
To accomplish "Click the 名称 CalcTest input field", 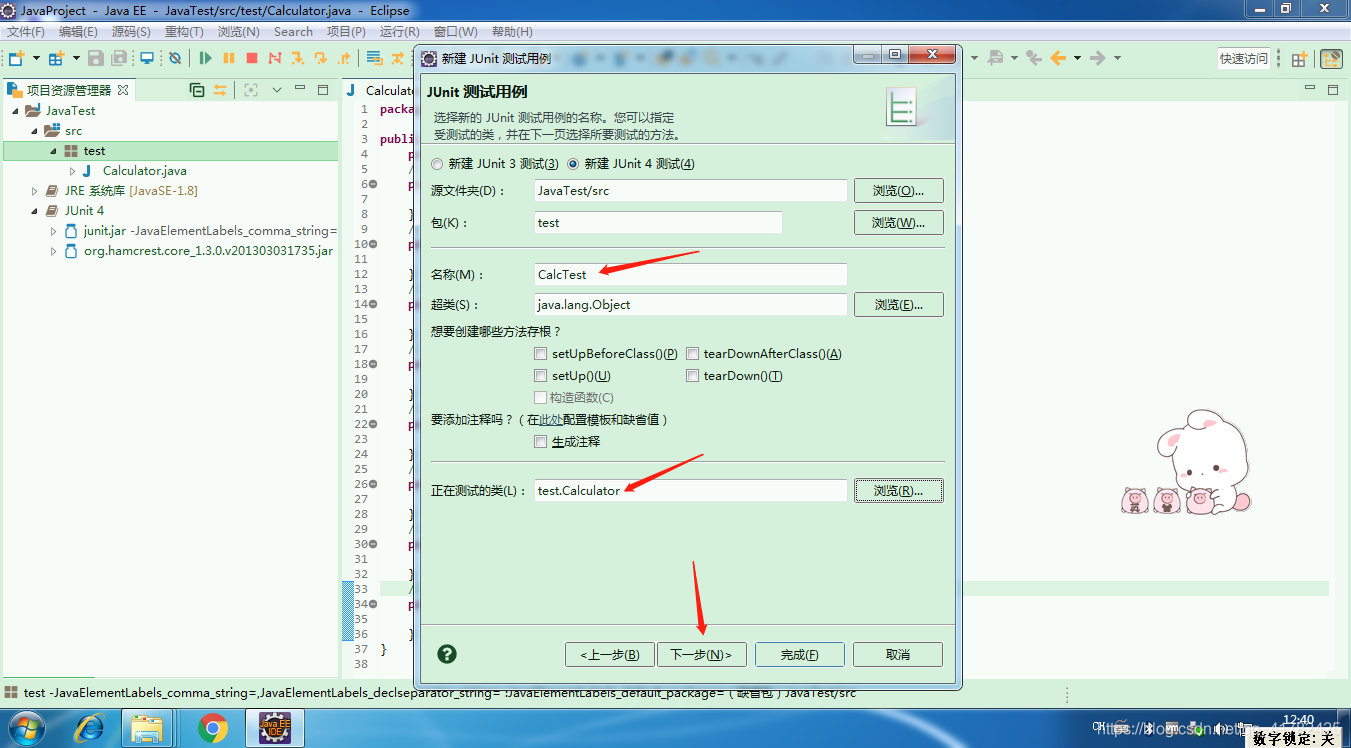I will tap(690, 275).
